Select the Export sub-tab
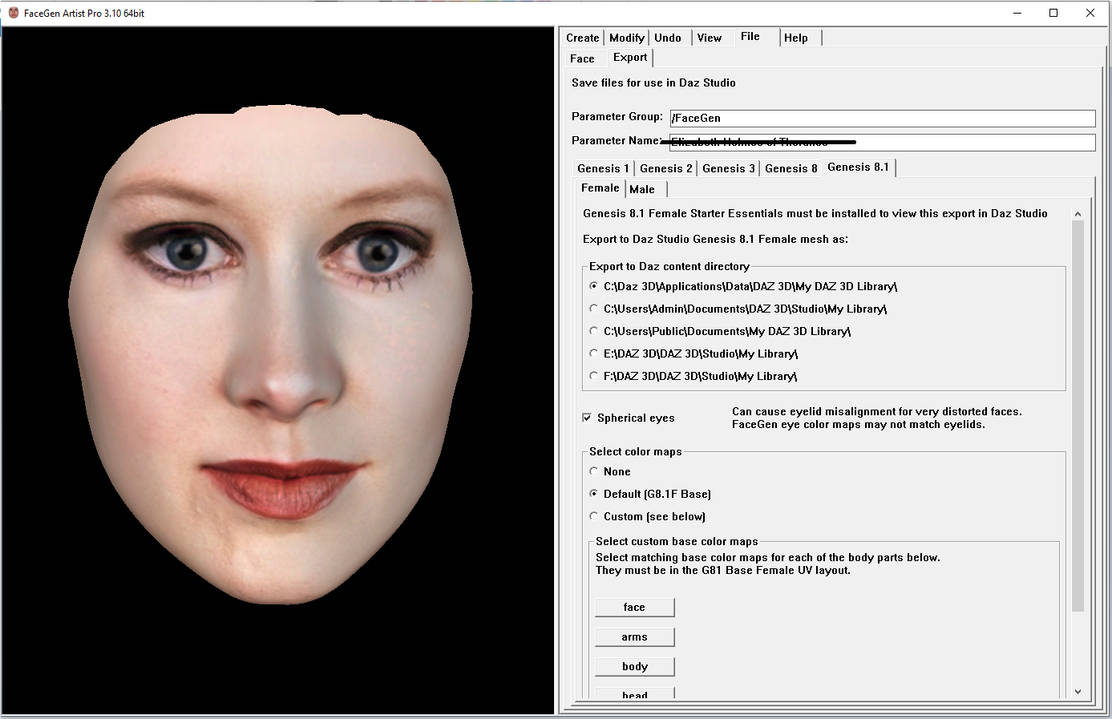Screen dimensions: 1112x719 (630, 57)
